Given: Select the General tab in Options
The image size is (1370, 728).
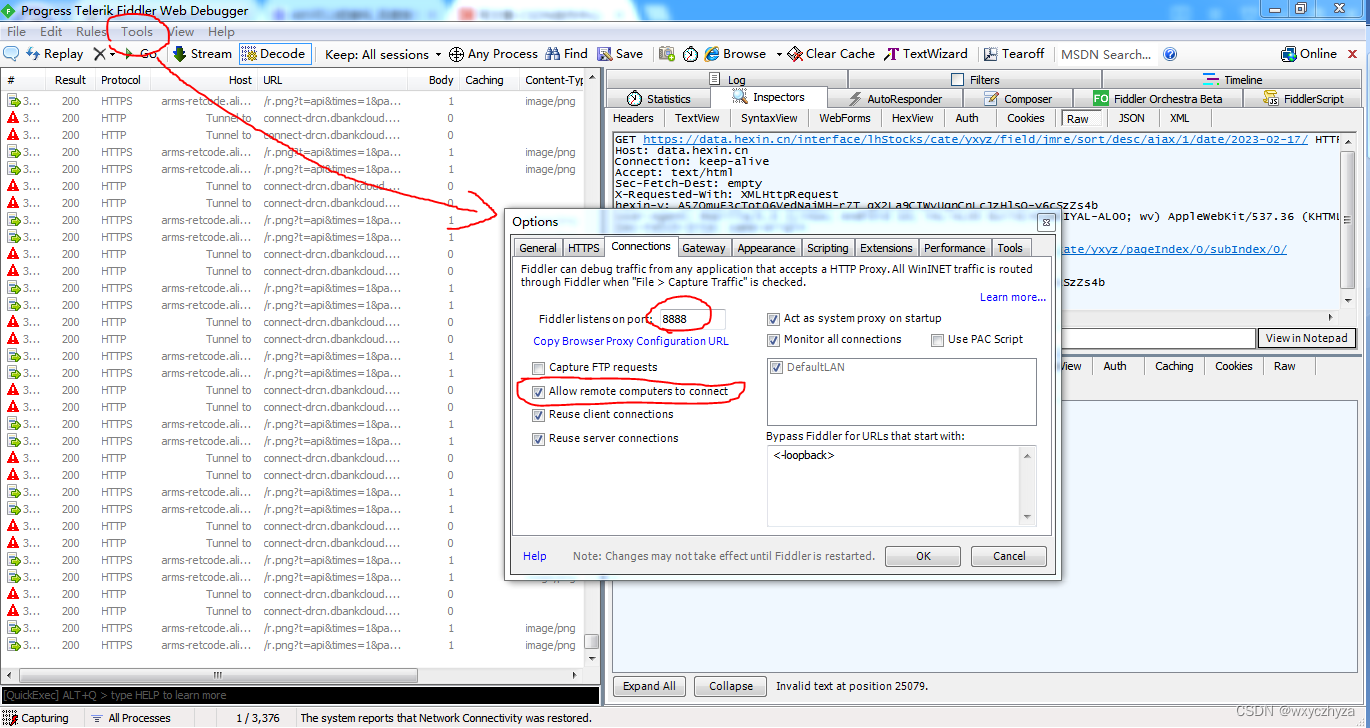Looking at the screenshot, I should [538, 248].
